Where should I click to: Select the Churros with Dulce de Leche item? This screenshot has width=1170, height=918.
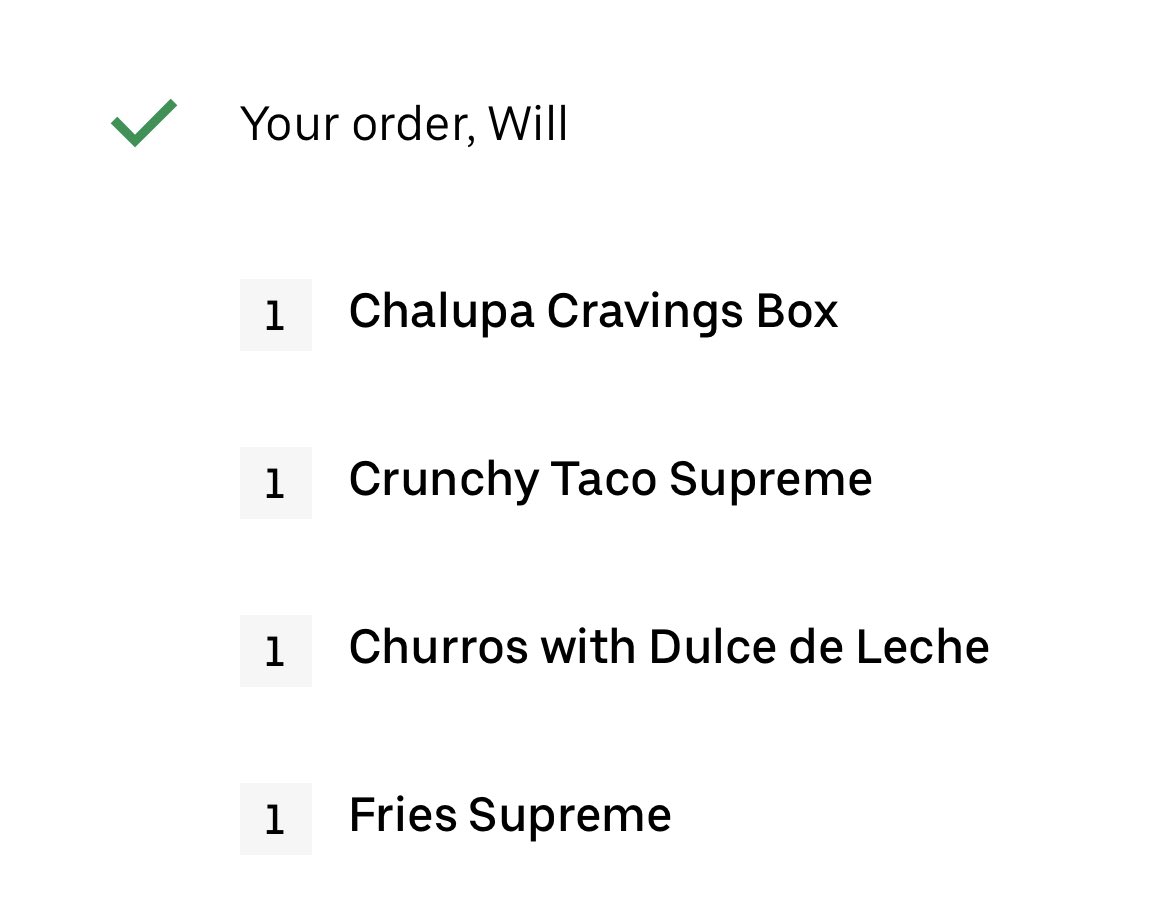pos(668,647)
